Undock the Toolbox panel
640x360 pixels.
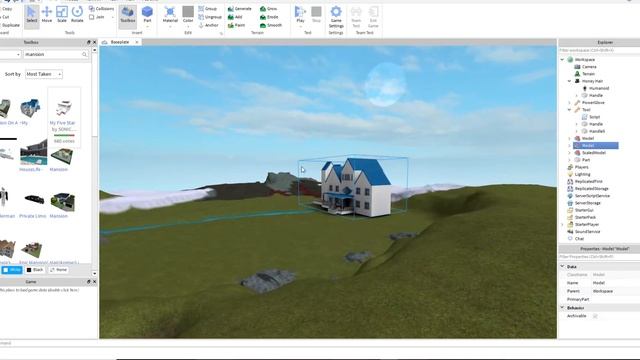pos(88,42)
